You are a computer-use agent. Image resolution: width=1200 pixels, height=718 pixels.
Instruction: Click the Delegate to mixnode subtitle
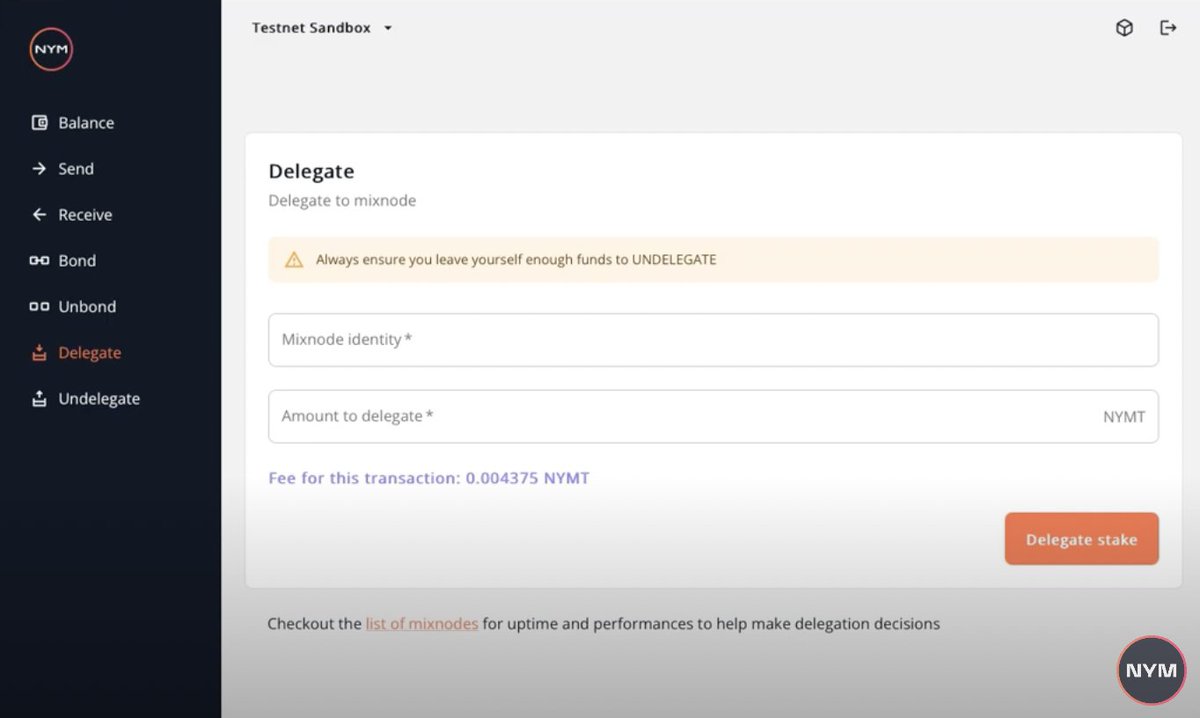342,201
